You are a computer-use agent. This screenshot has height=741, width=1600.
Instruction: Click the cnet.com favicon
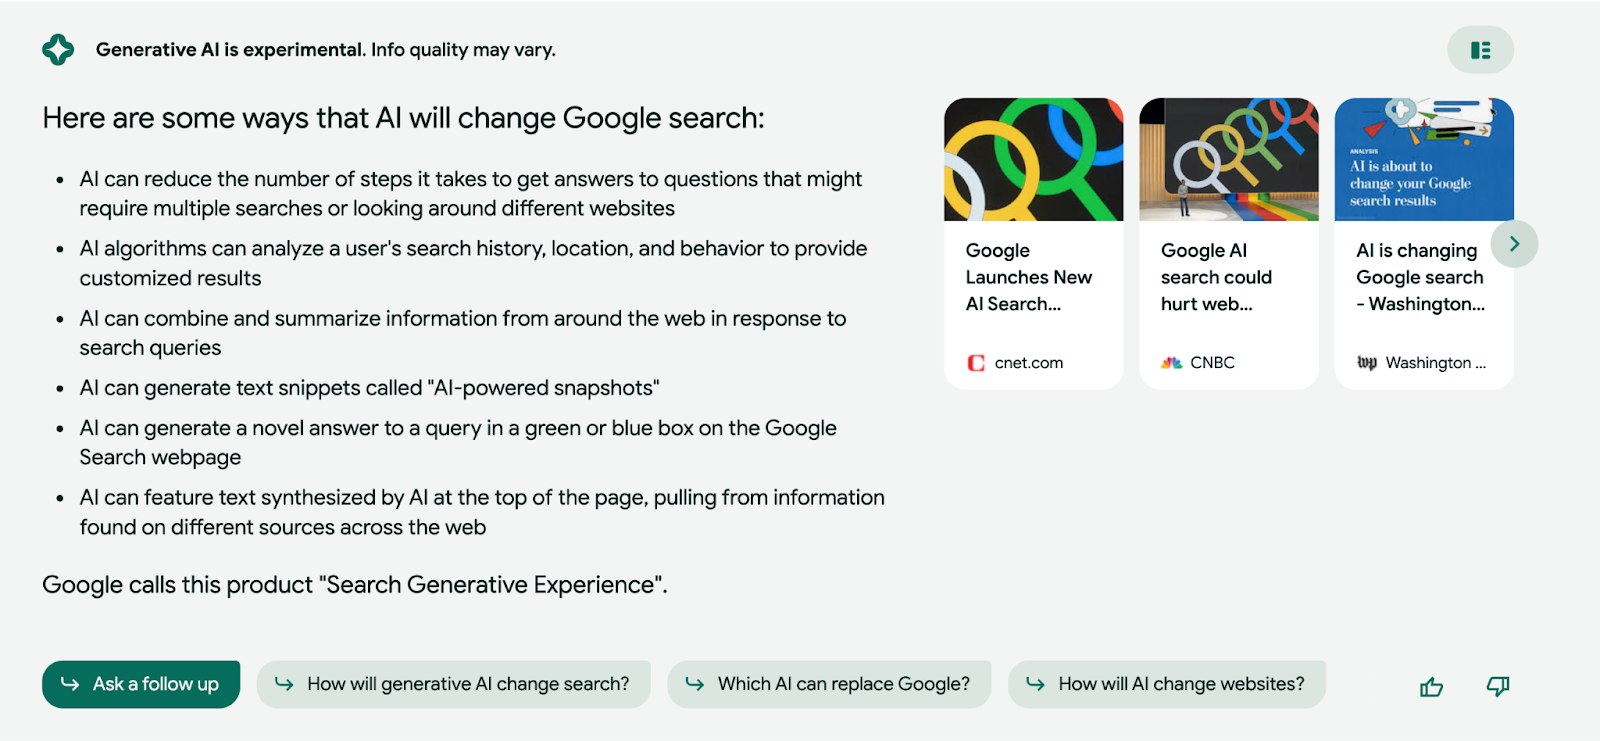tap(976, 363)
